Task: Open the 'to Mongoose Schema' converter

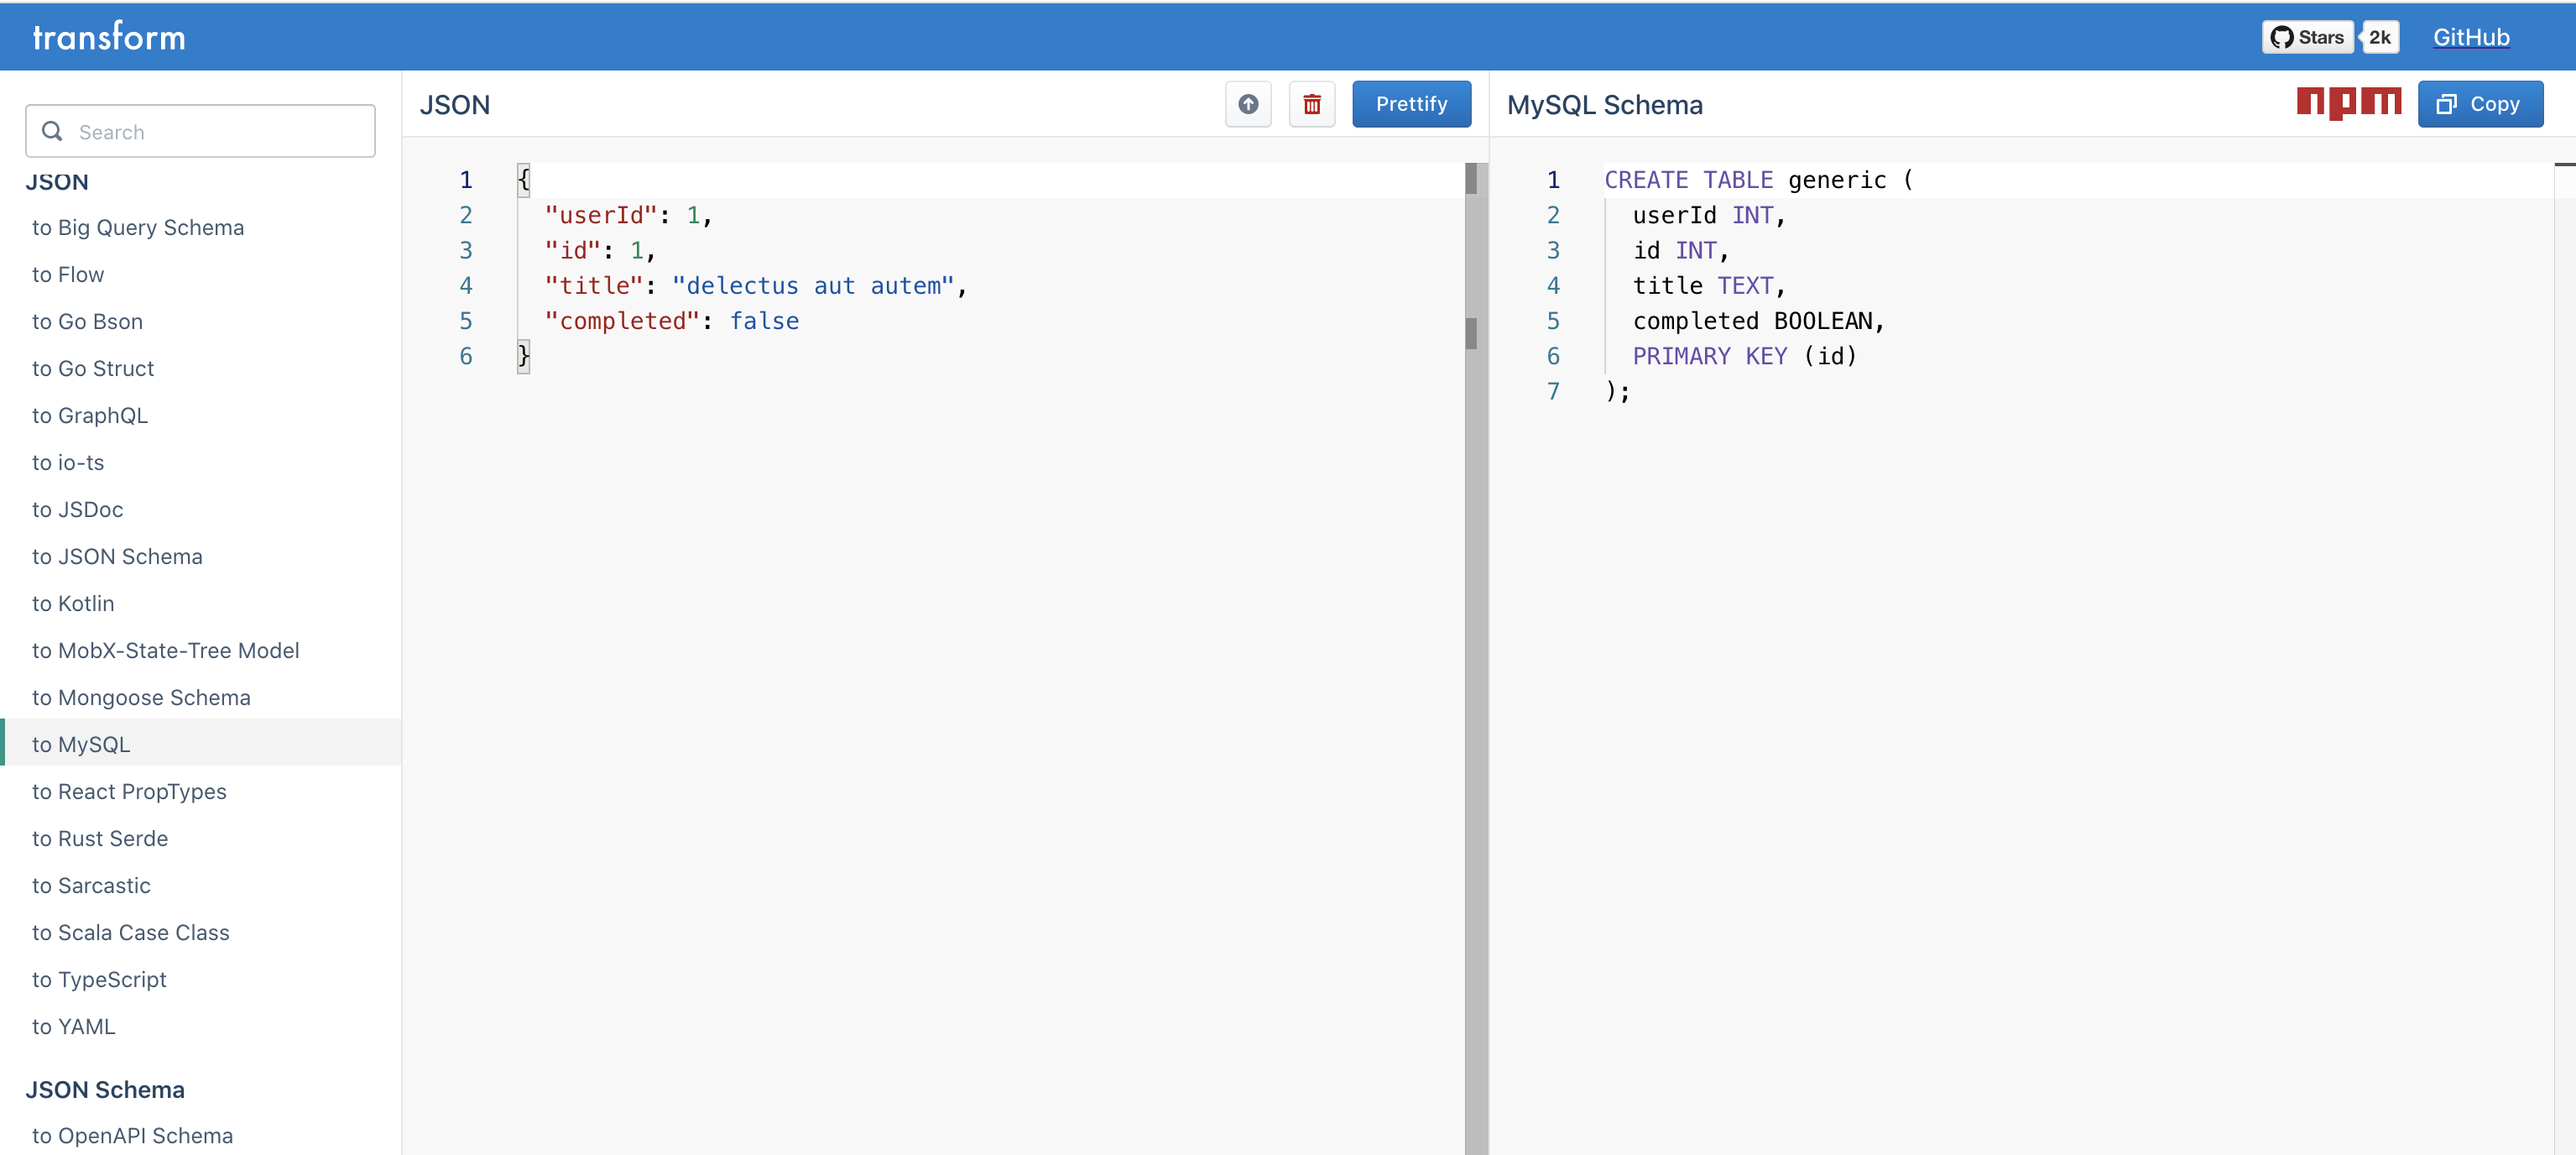Action: coord(141,697)
